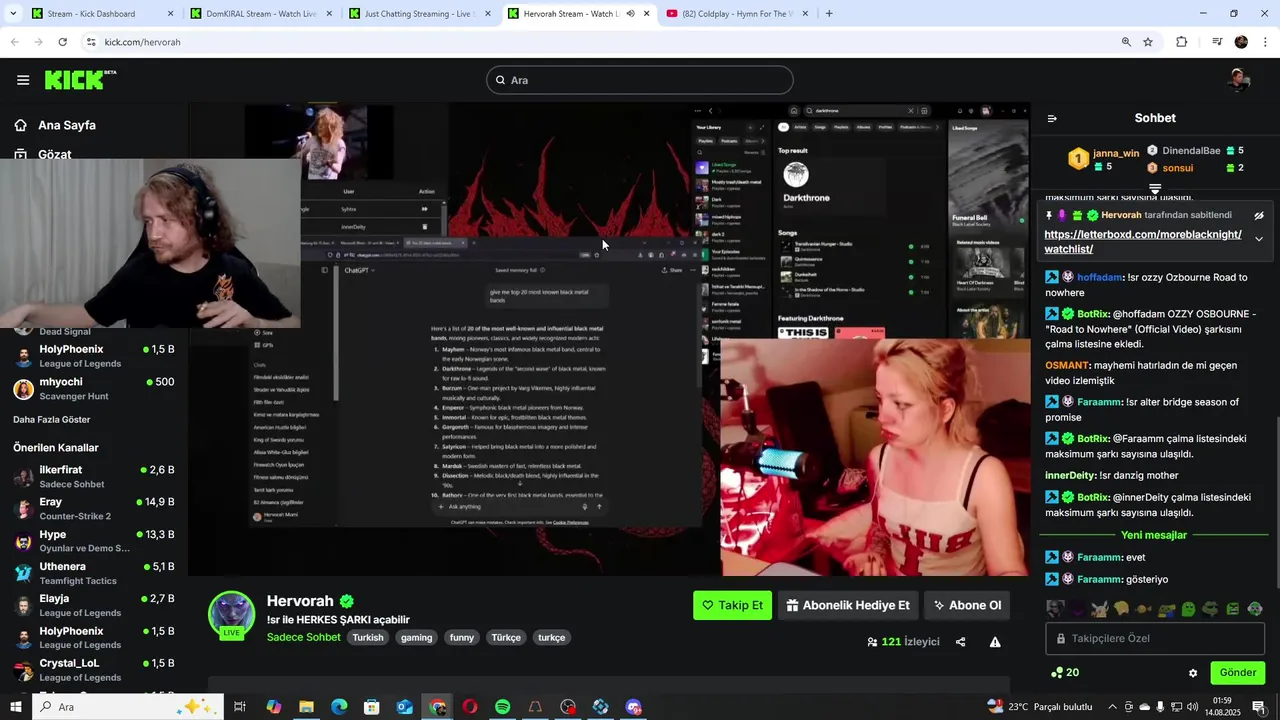Show hidden system tray icons

(1112, 707)
